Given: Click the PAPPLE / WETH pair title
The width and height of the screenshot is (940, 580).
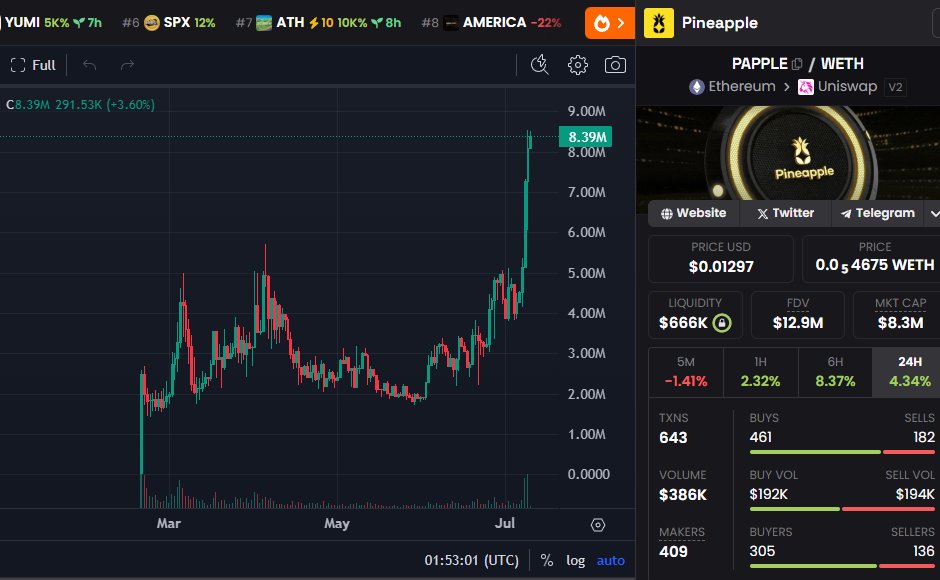Looking at the screenshot, I should click(797, 64).
